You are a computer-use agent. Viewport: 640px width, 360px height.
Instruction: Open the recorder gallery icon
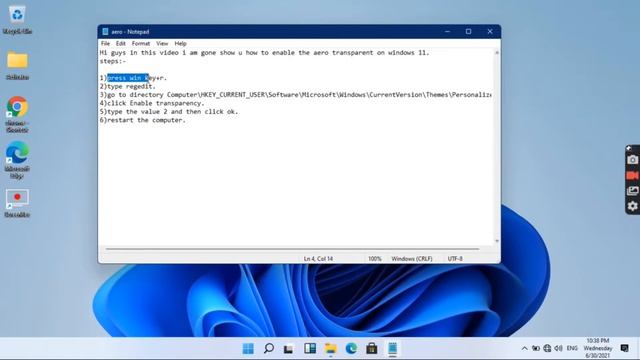coord(632,191)
